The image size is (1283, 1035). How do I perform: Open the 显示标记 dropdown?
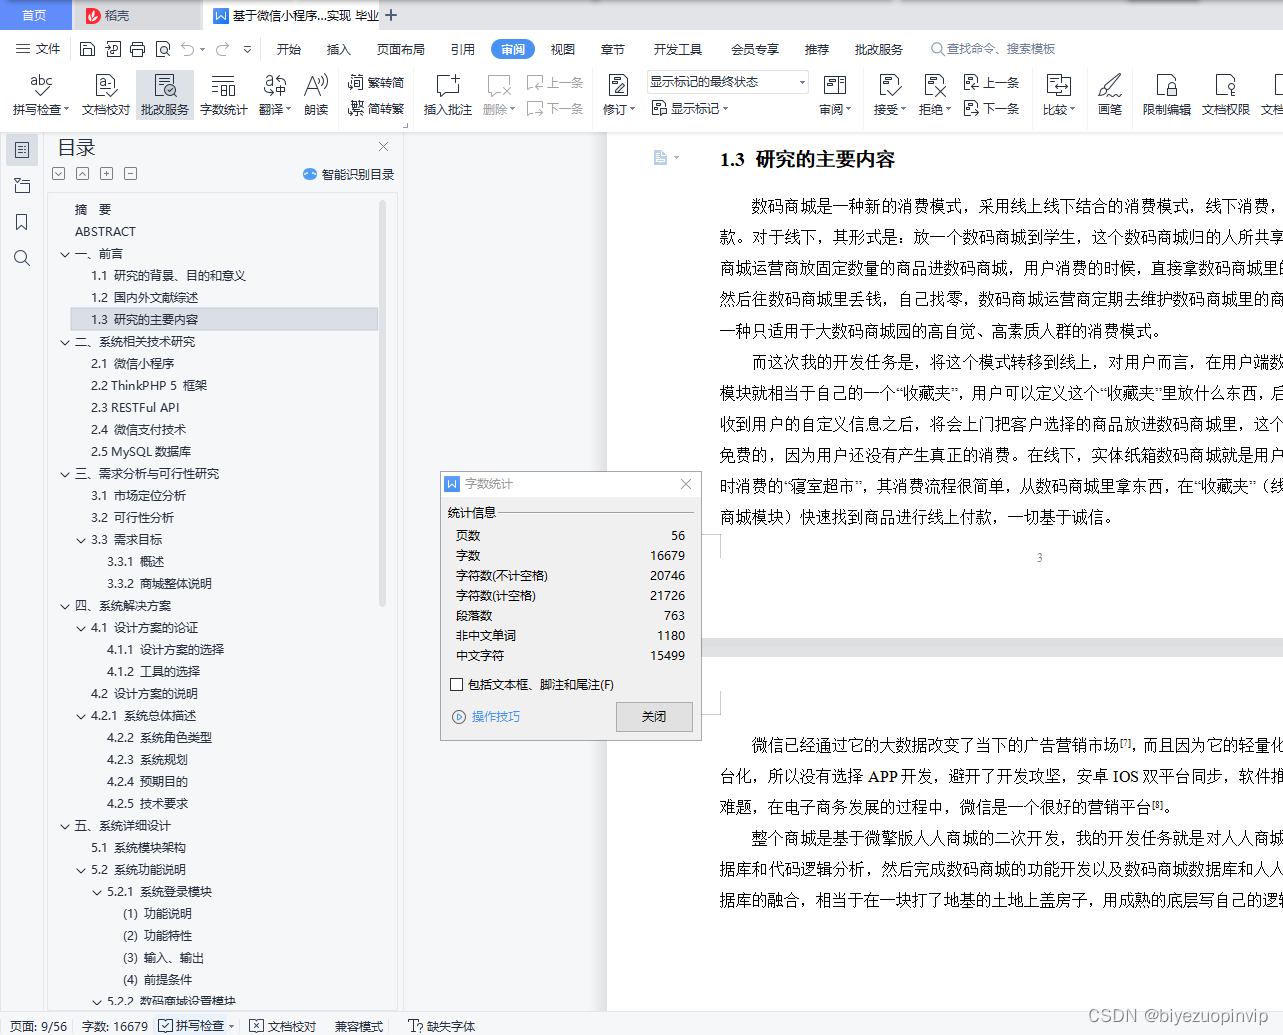(x=690, y=108)
